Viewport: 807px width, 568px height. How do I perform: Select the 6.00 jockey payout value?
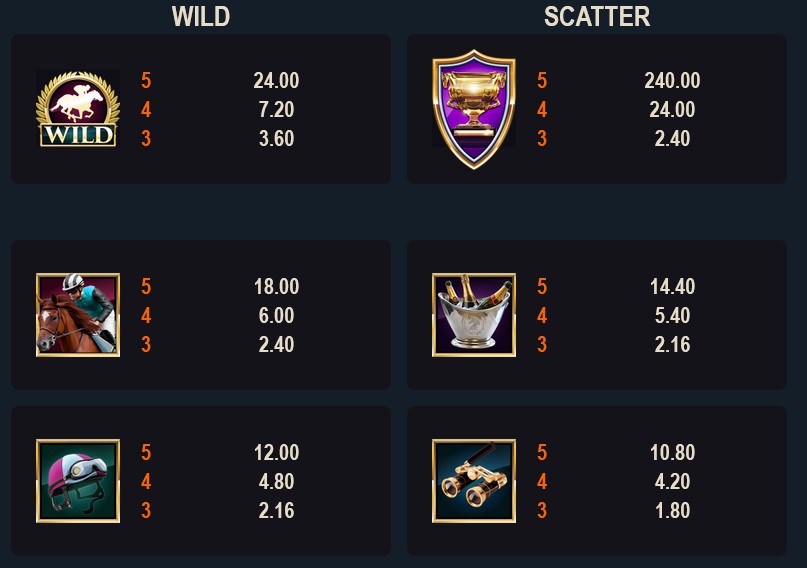[276, 315]
